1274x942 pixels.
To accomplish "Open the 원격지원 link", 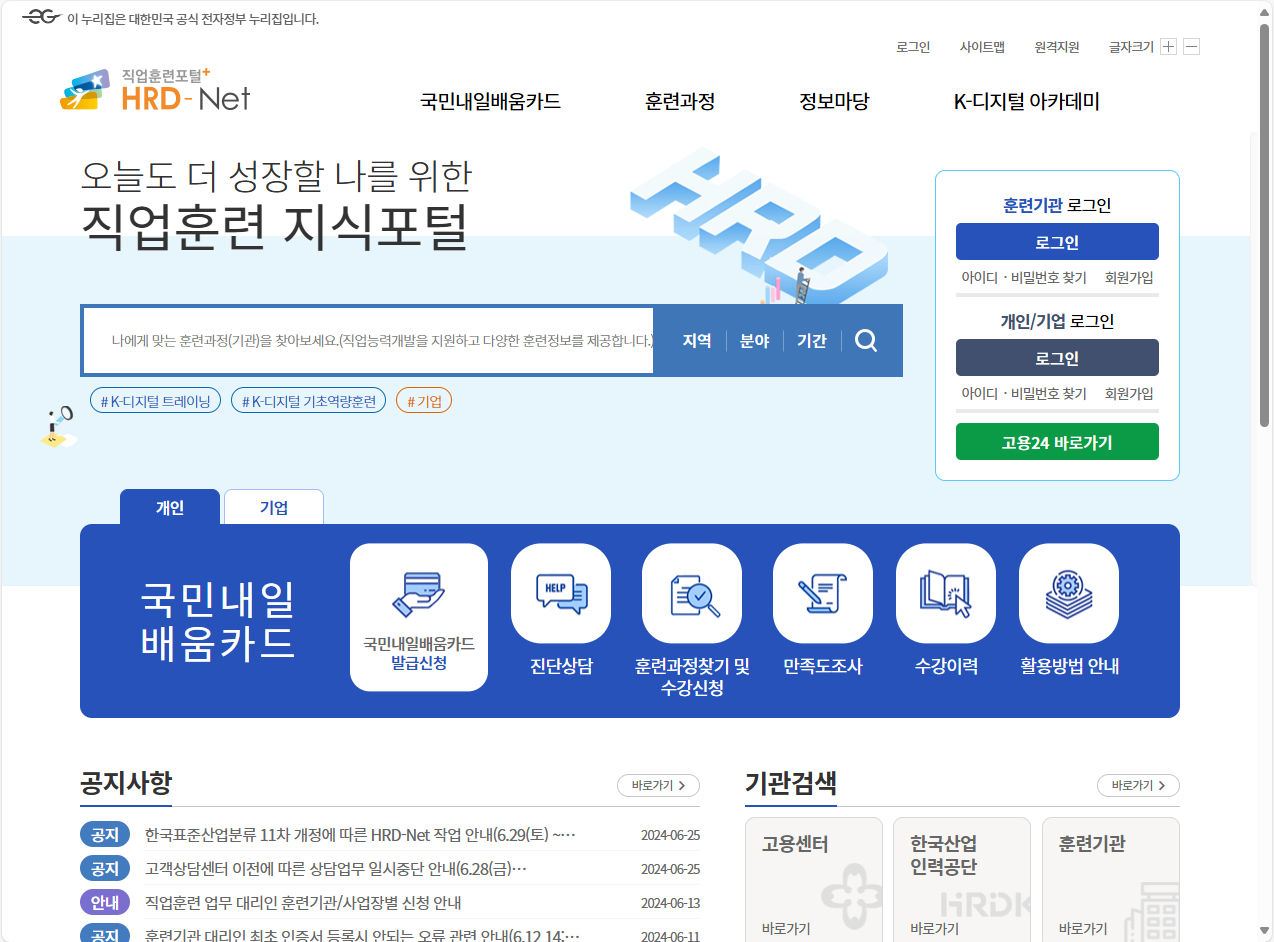I will click(1057, 47).
